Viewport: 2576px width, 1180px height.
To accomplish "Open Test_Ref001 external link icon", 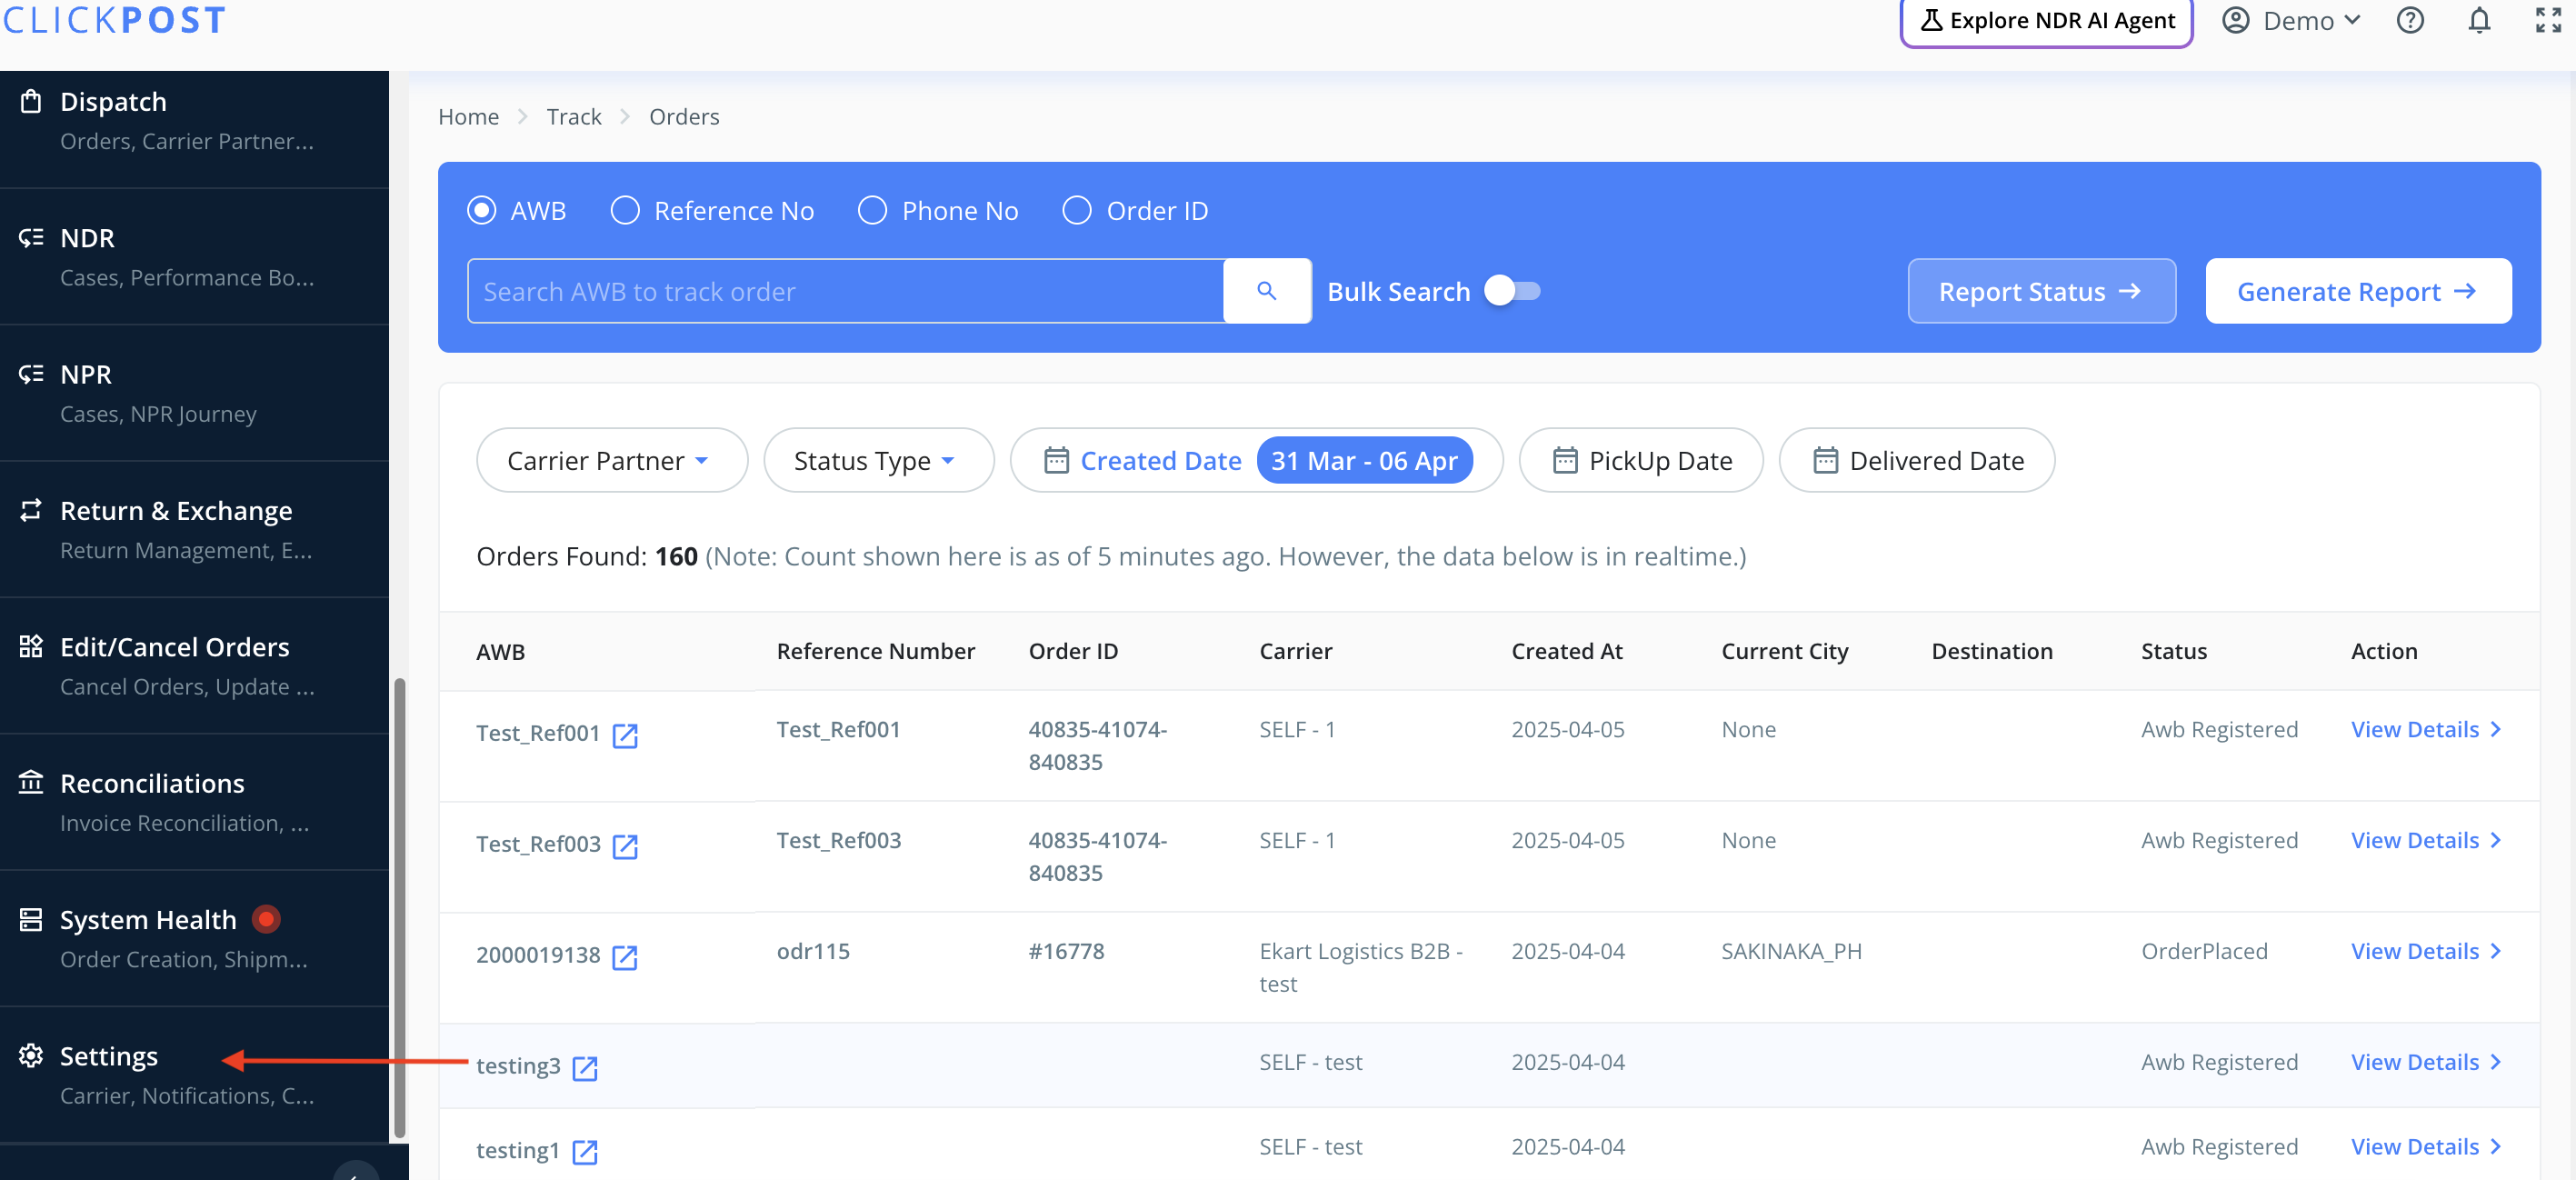I will pos(625,735).
